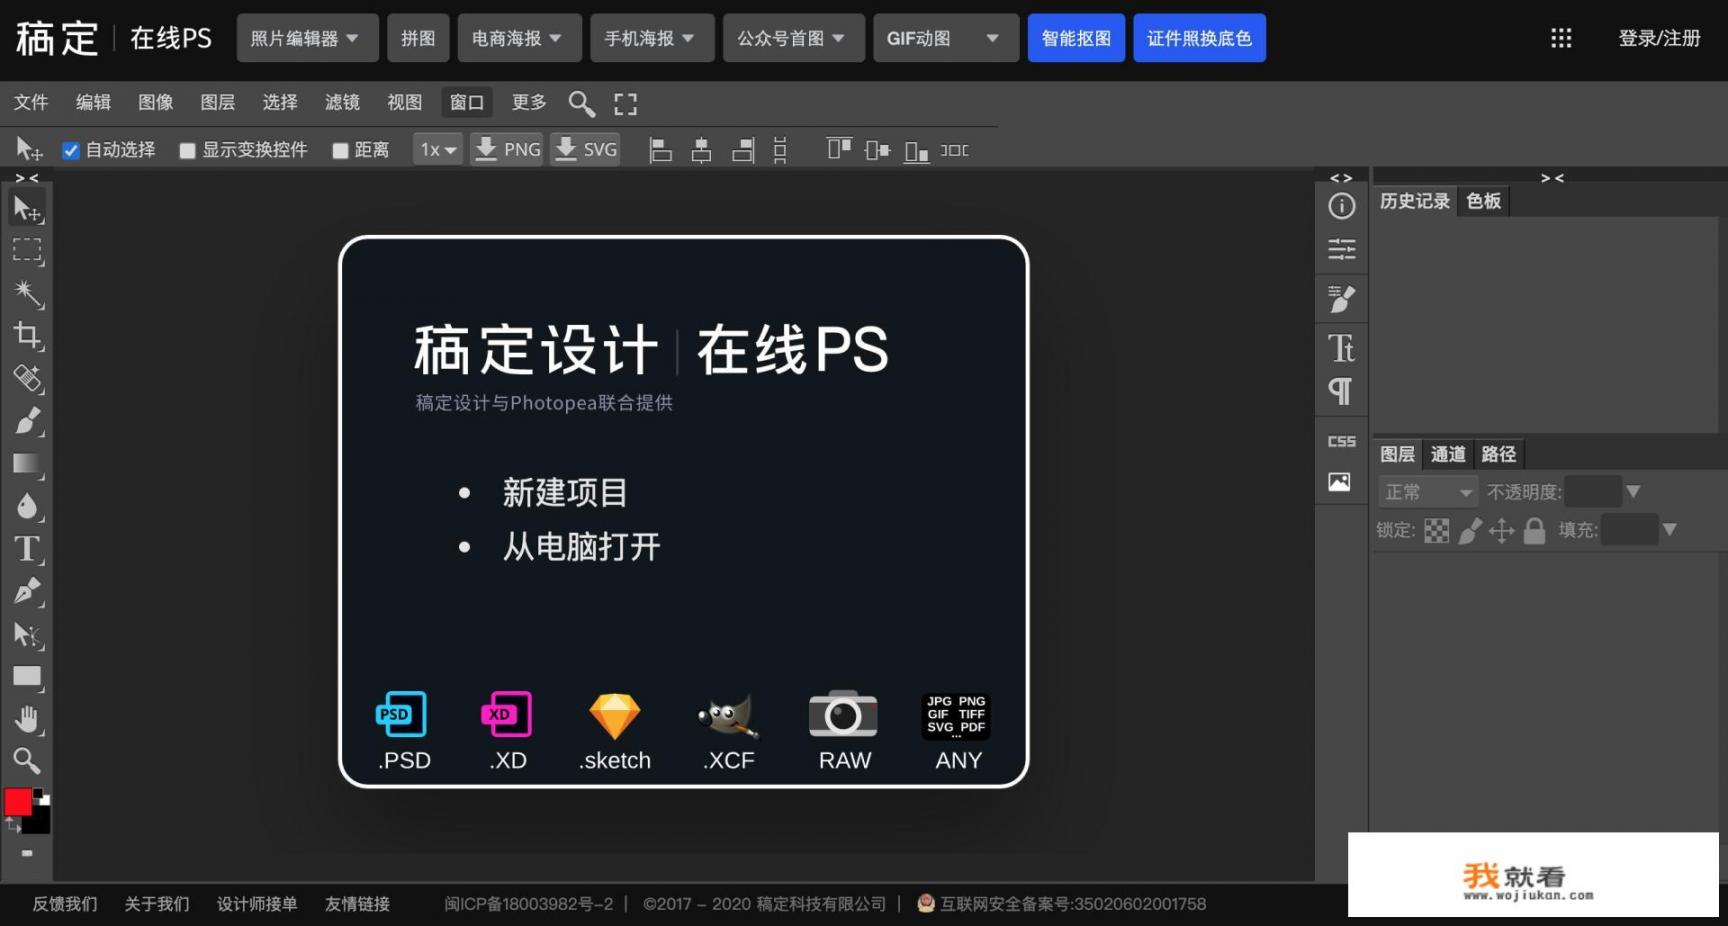Uncheck the 自动选择 checkbox
The height and width of the screenshot is (926, 1728).
point(70,151)
